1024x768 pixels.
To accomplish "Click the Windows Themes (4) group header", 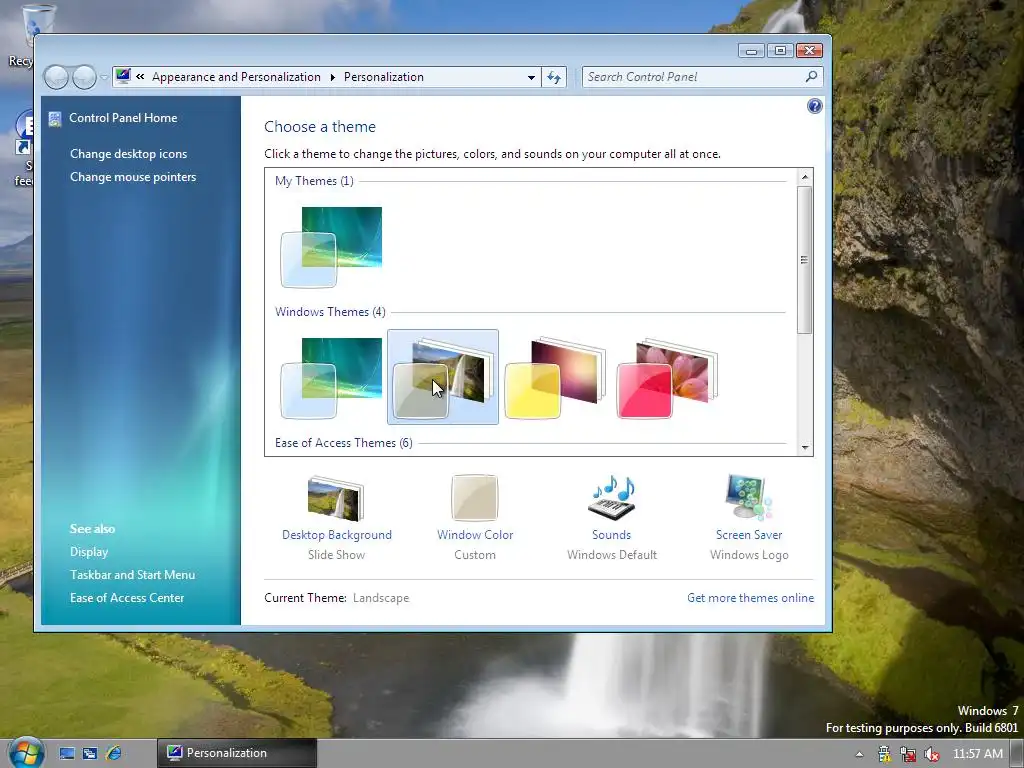I will pos(330,312).
